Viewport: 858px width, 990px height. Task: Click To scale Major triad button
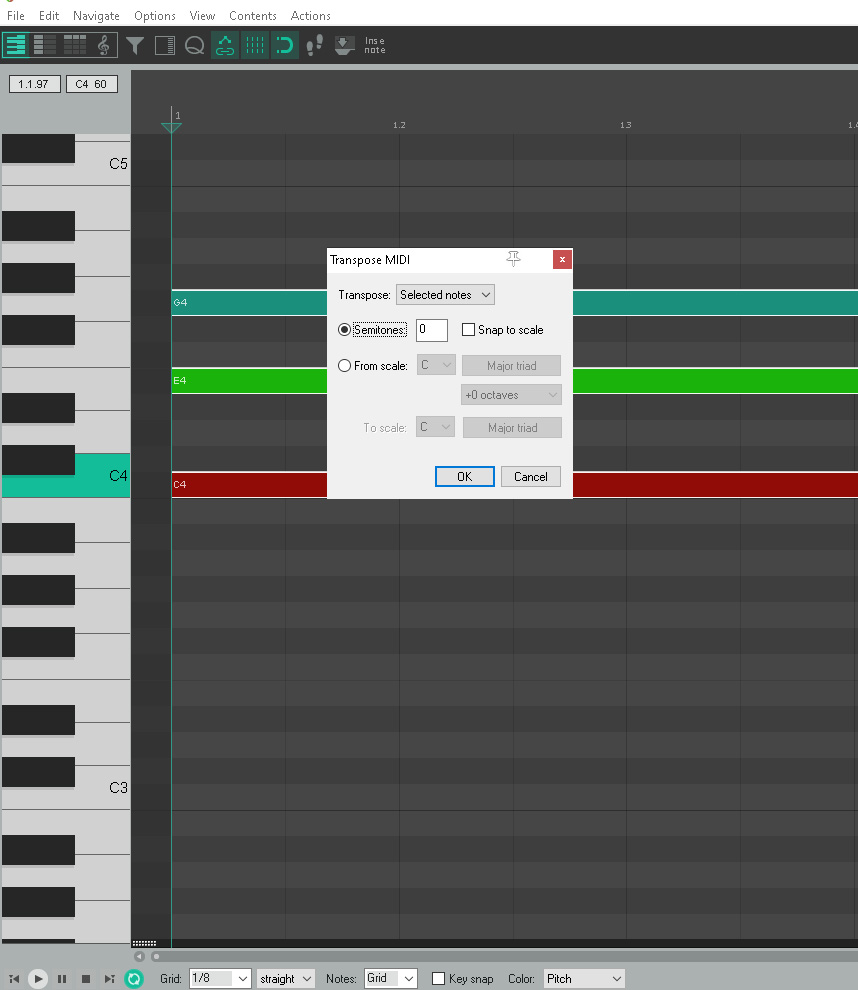[512, 427]
